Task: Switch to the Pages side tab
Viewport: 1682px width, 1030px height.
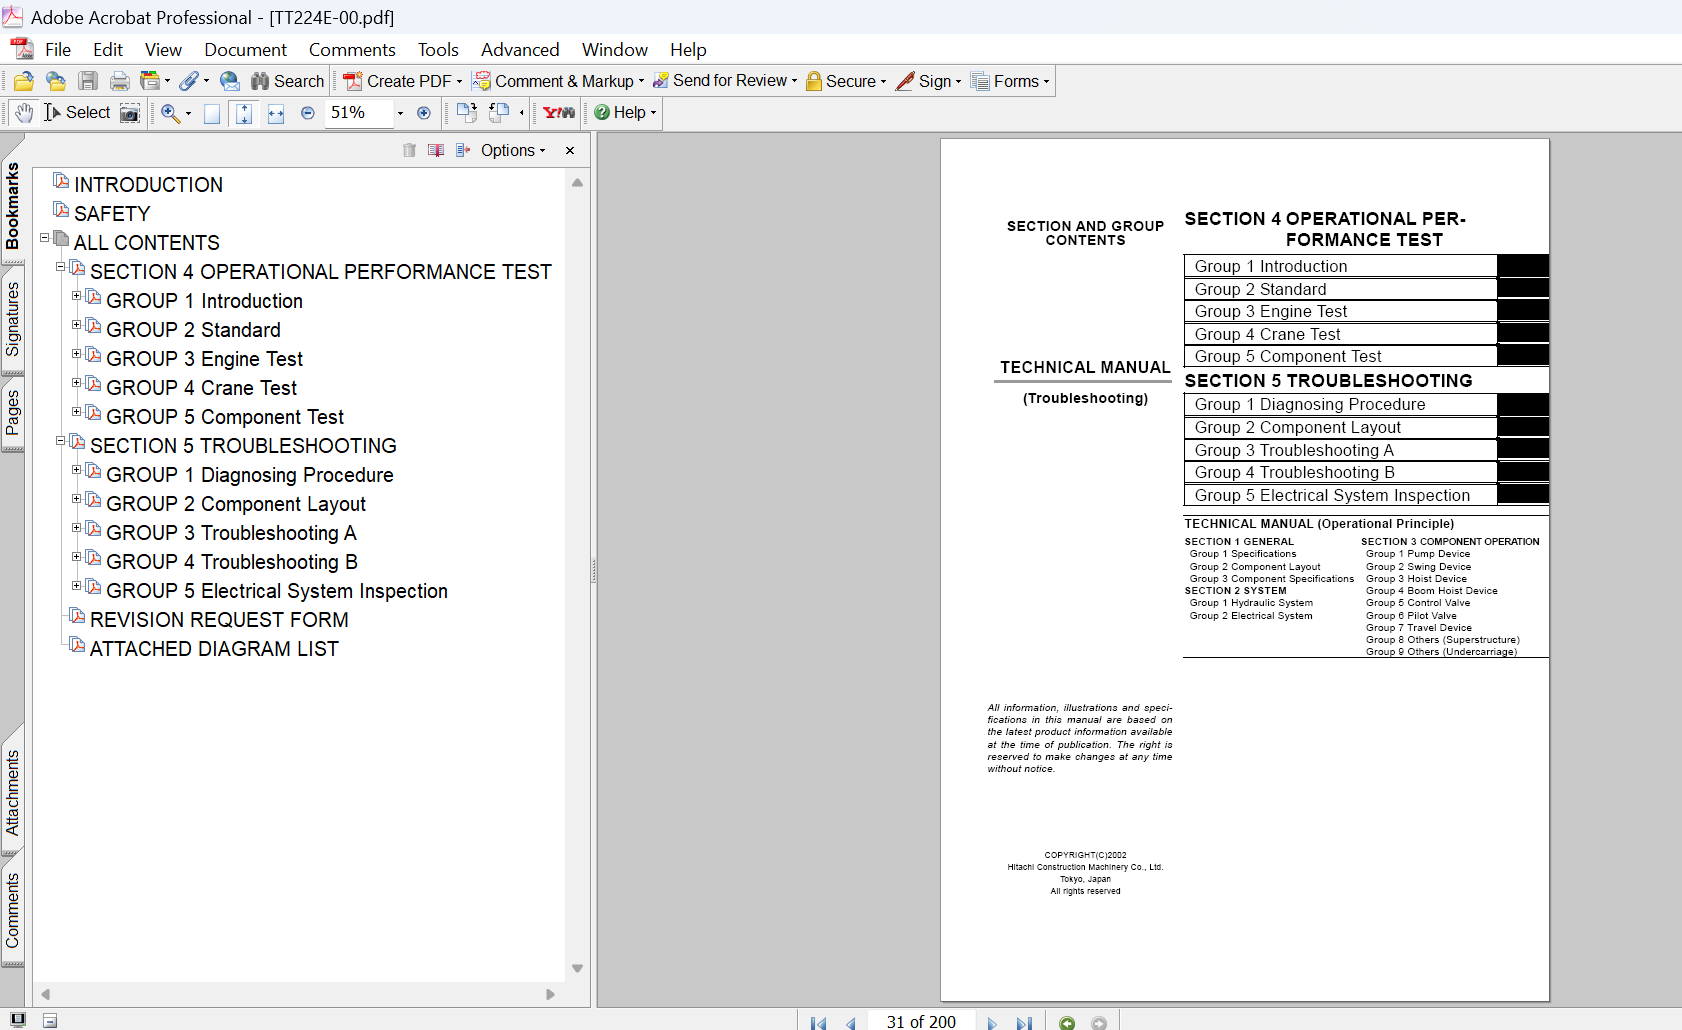Action: (x=12, y=413)
